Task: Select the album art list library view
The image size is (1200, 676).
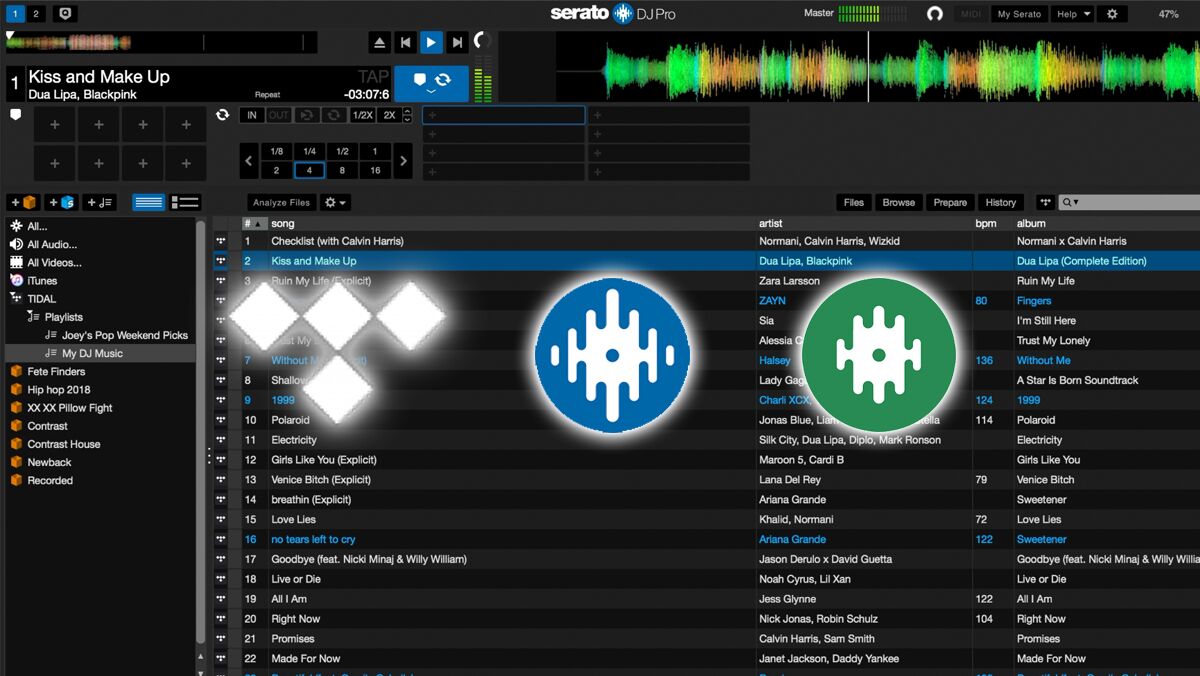Action: pyautogui.click(x=185, y=202)
